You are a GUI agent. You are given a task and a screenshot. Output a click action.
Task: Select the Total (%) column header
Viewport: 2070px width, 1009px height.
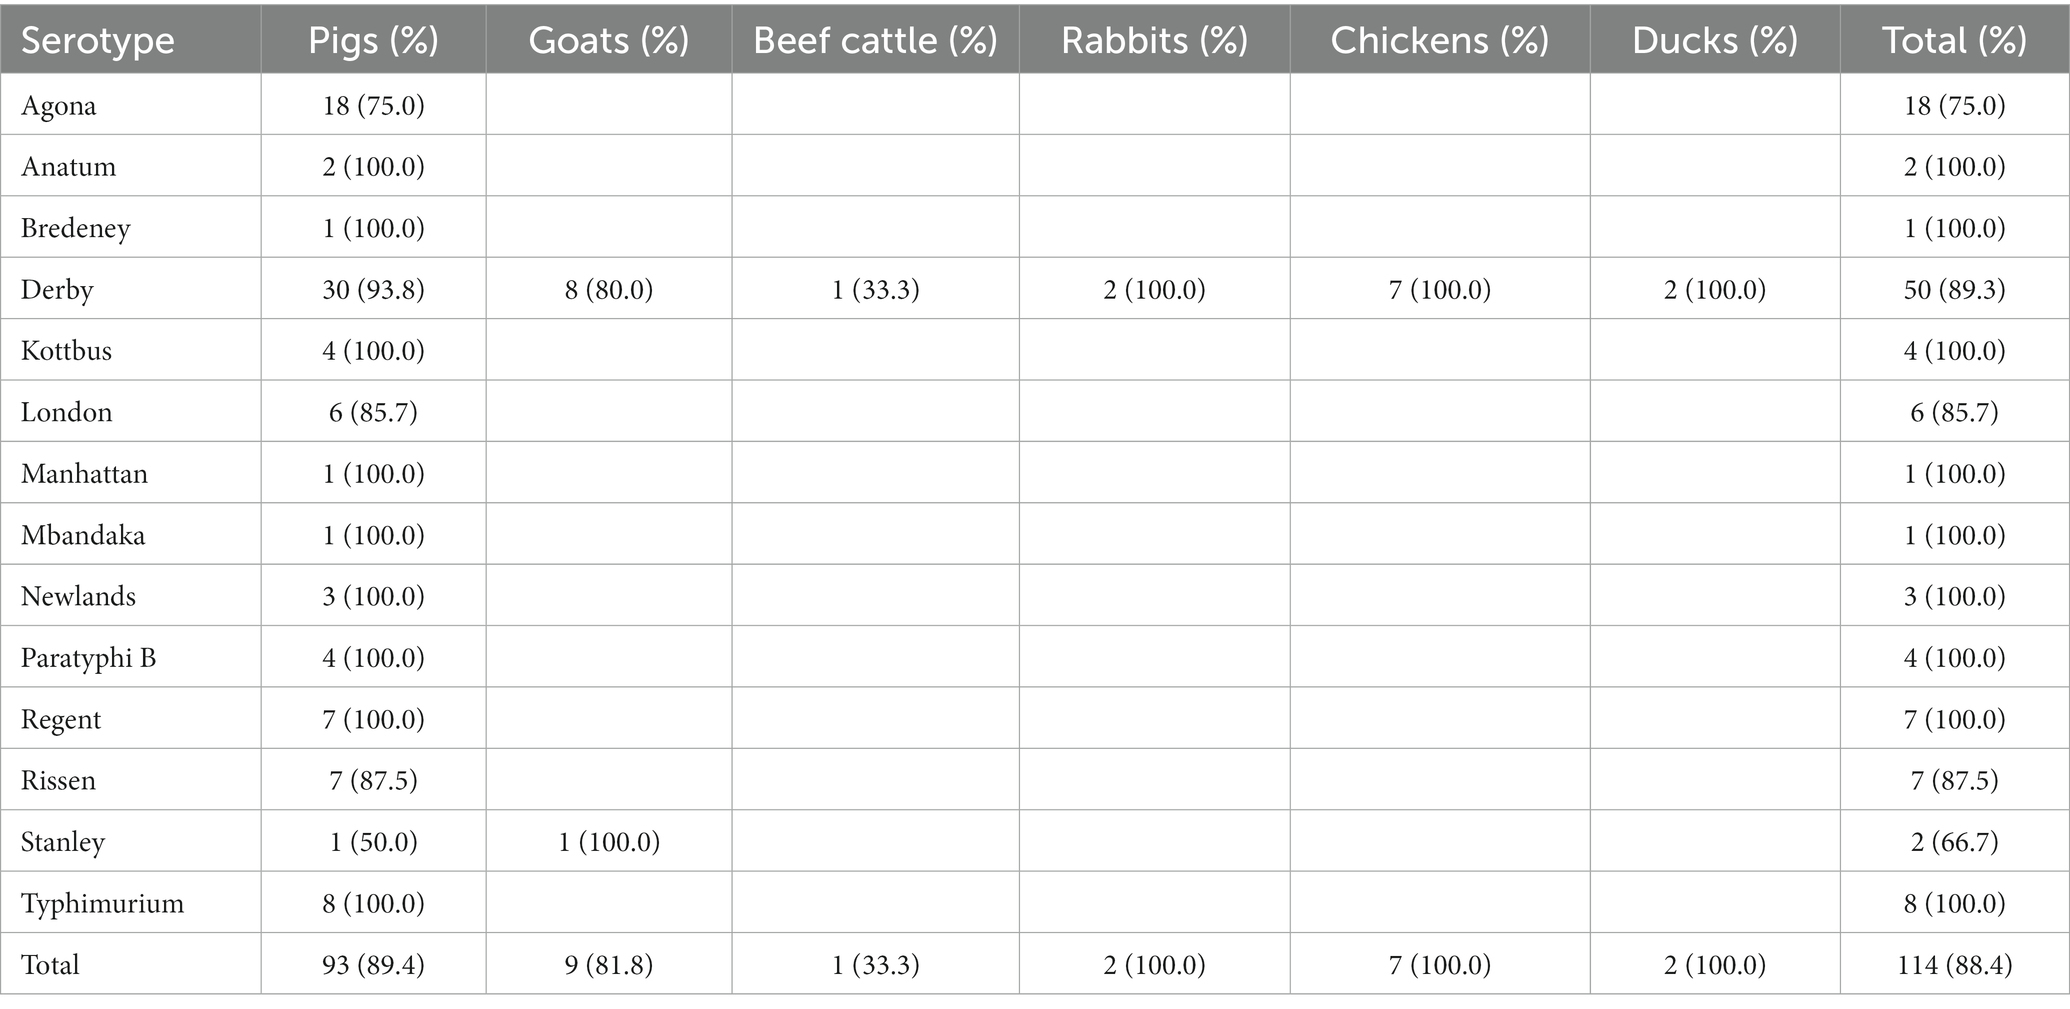[1954, 40]
